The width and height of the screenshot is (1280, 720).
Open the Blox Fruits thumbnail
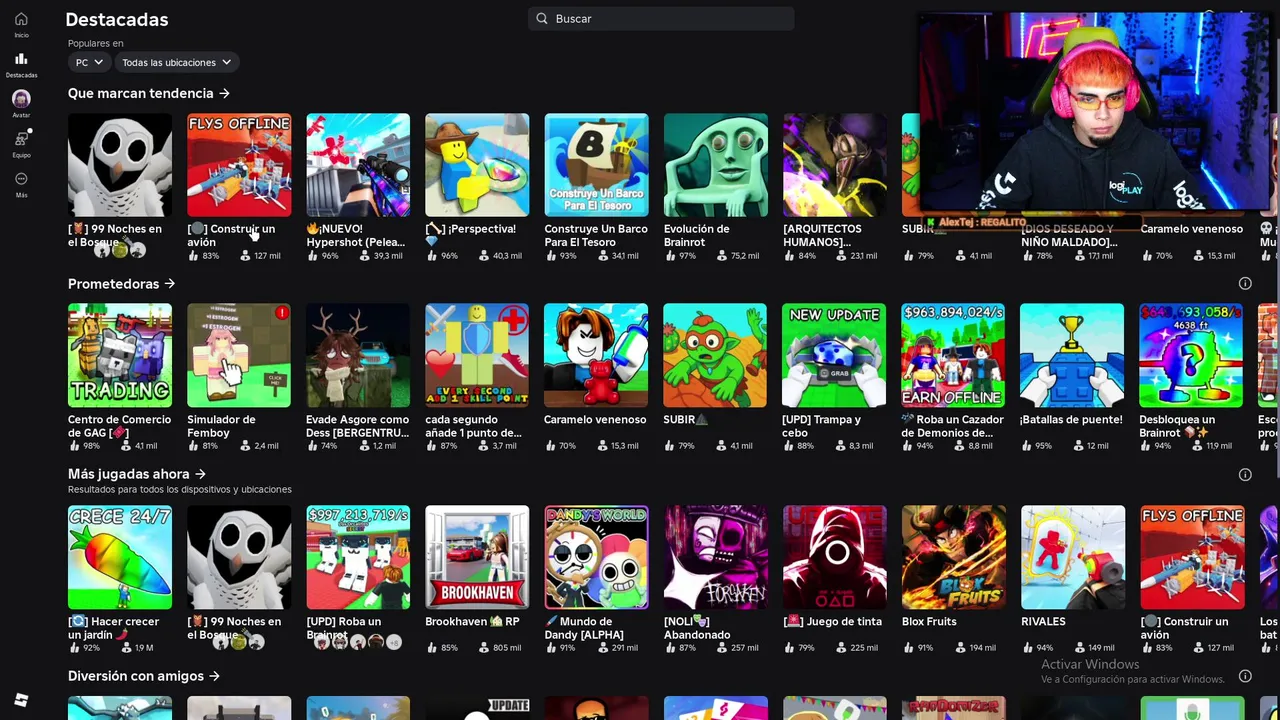954,558
